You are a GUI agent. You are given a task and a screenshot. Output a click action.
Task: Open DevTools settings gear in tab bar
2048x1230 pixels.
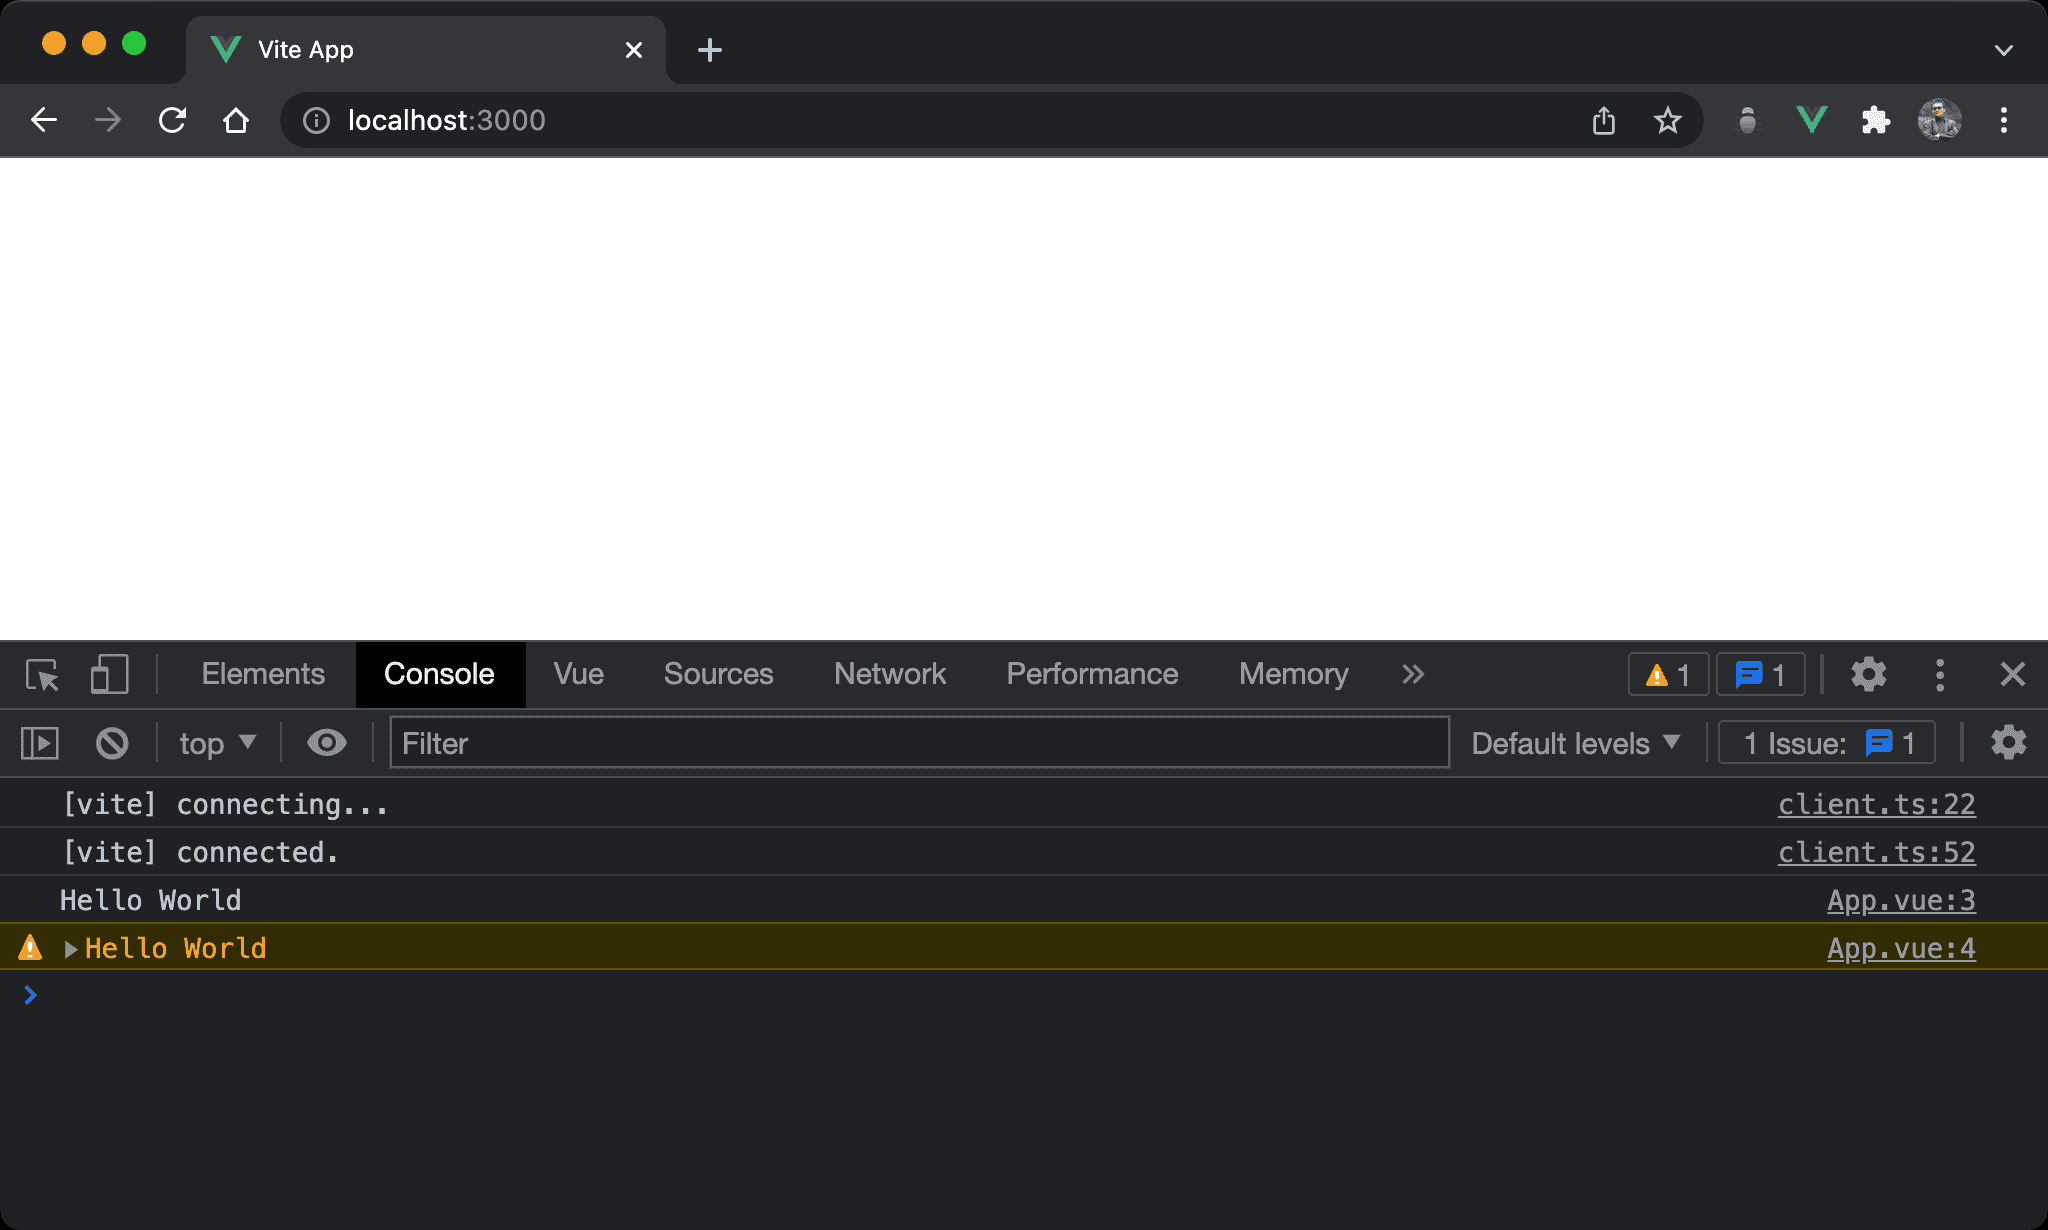(x=1868, y=675)
